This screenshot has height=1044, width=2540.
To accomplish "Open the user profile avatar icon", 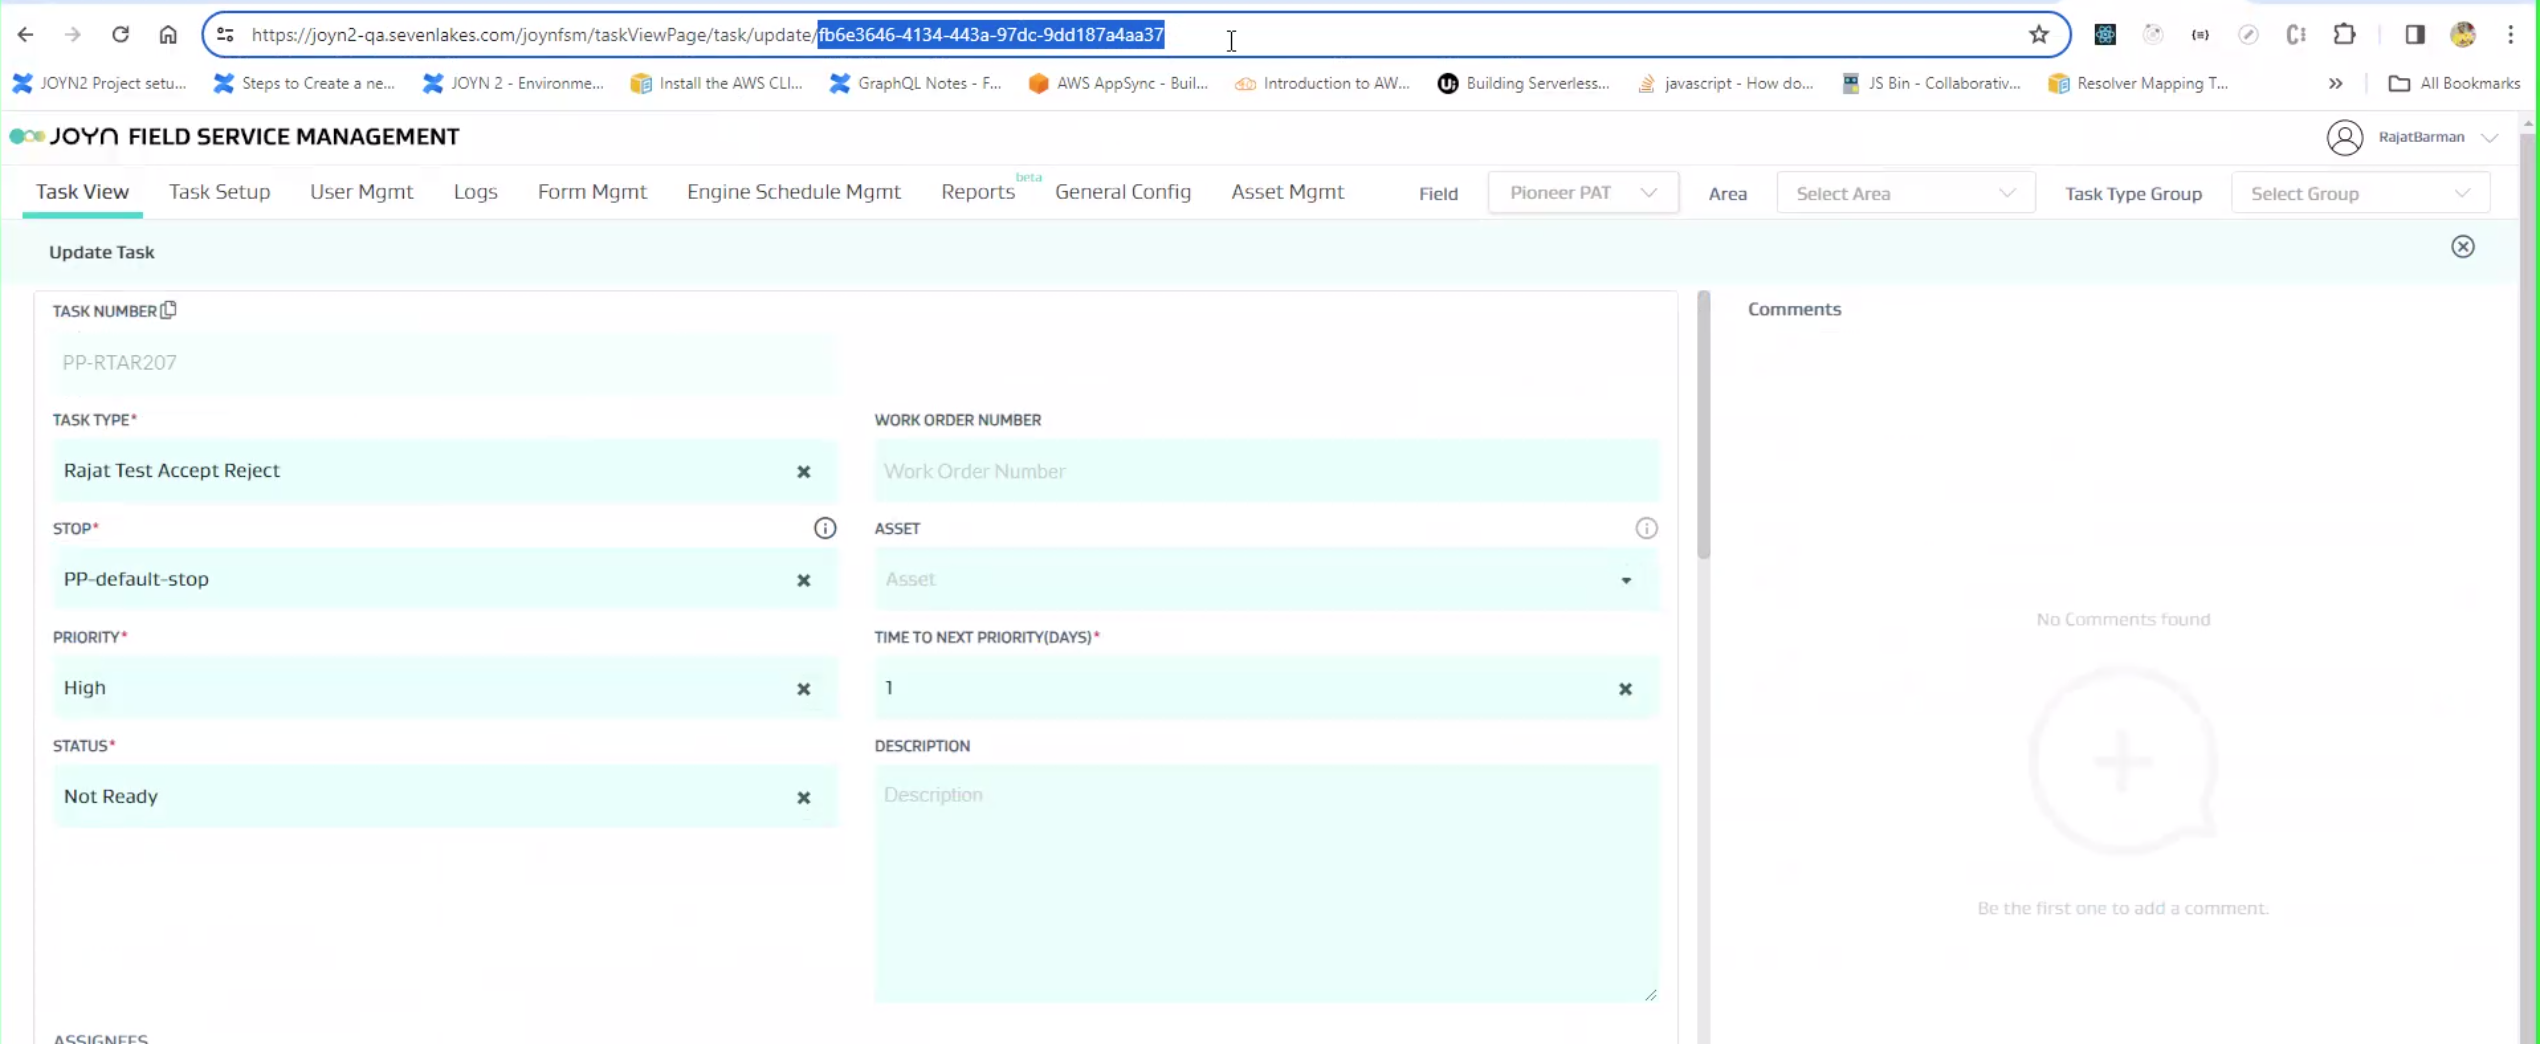I will click(2344, 137).
